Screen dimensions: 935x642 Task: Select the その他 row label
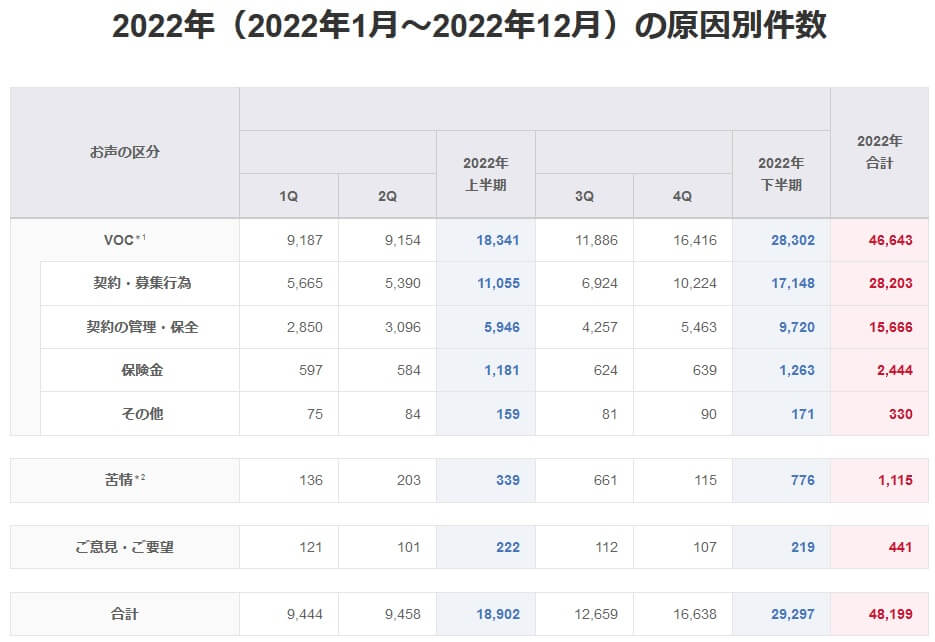coord(142,414)
